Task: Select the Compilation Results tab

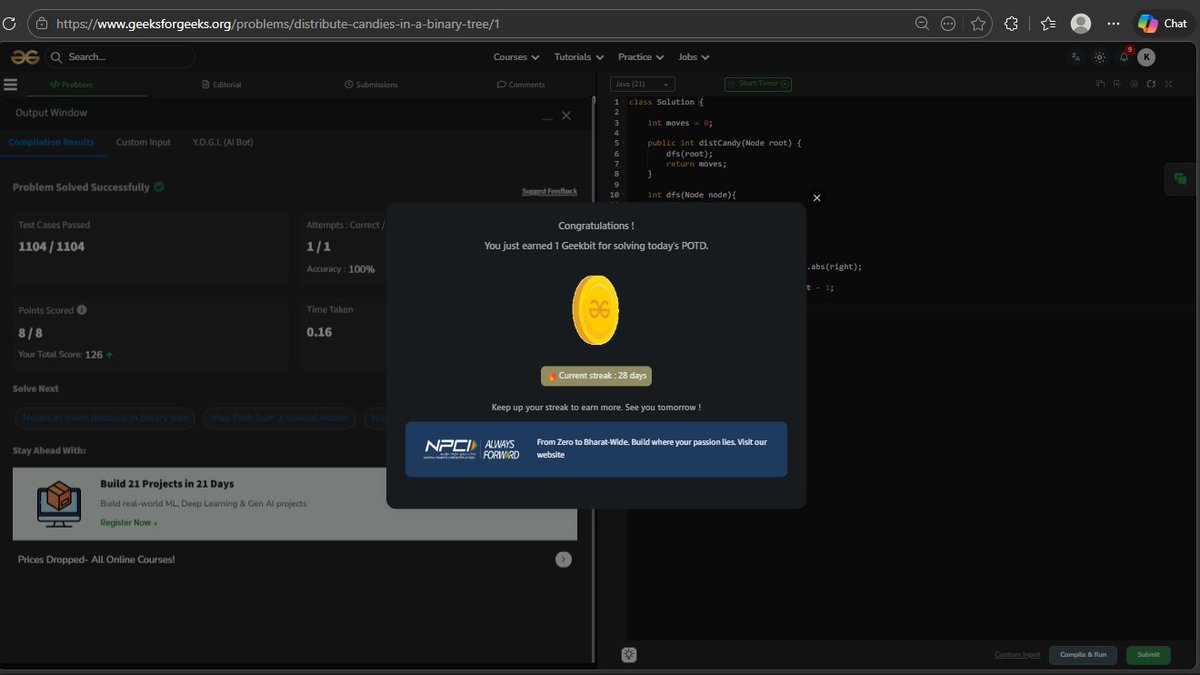Action: point(51,142)
